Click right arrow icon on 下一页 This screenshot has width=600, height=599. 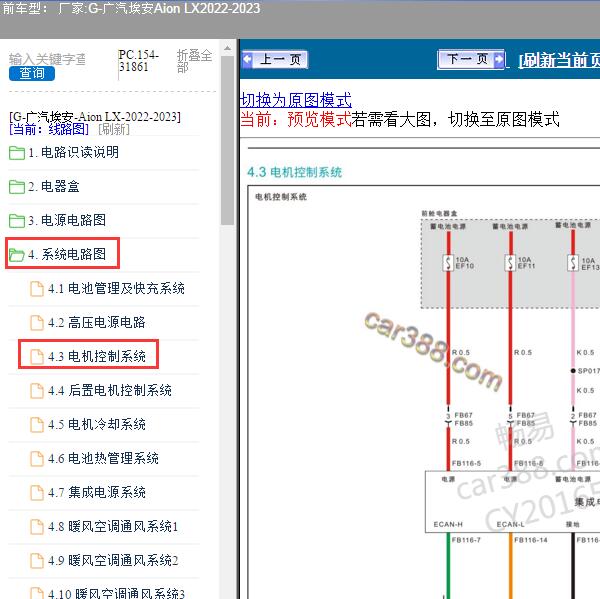tap(499, 59)
